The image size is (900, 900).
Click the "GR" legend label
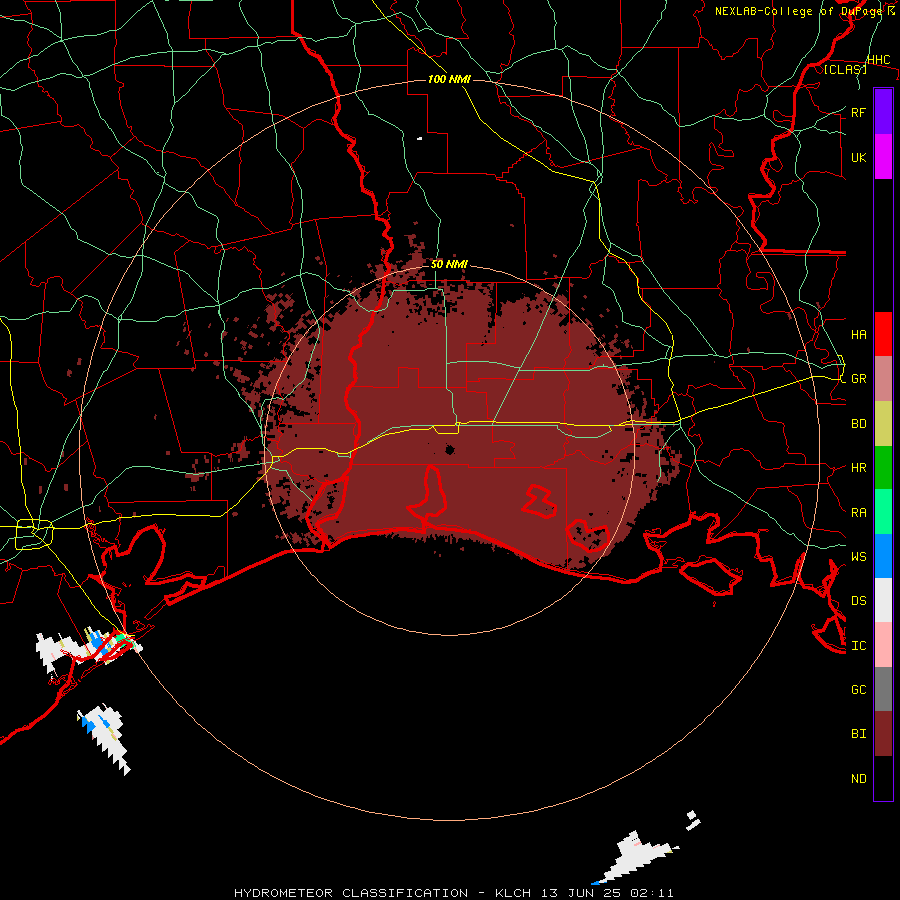click(858, 379)
